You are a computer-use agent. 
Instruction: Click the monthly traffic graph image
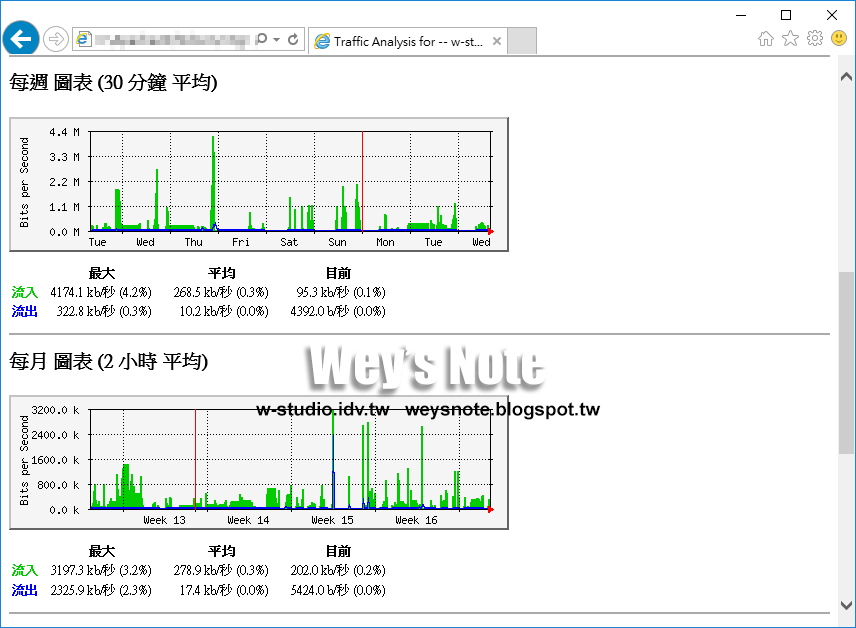click(x=258, y=460)
